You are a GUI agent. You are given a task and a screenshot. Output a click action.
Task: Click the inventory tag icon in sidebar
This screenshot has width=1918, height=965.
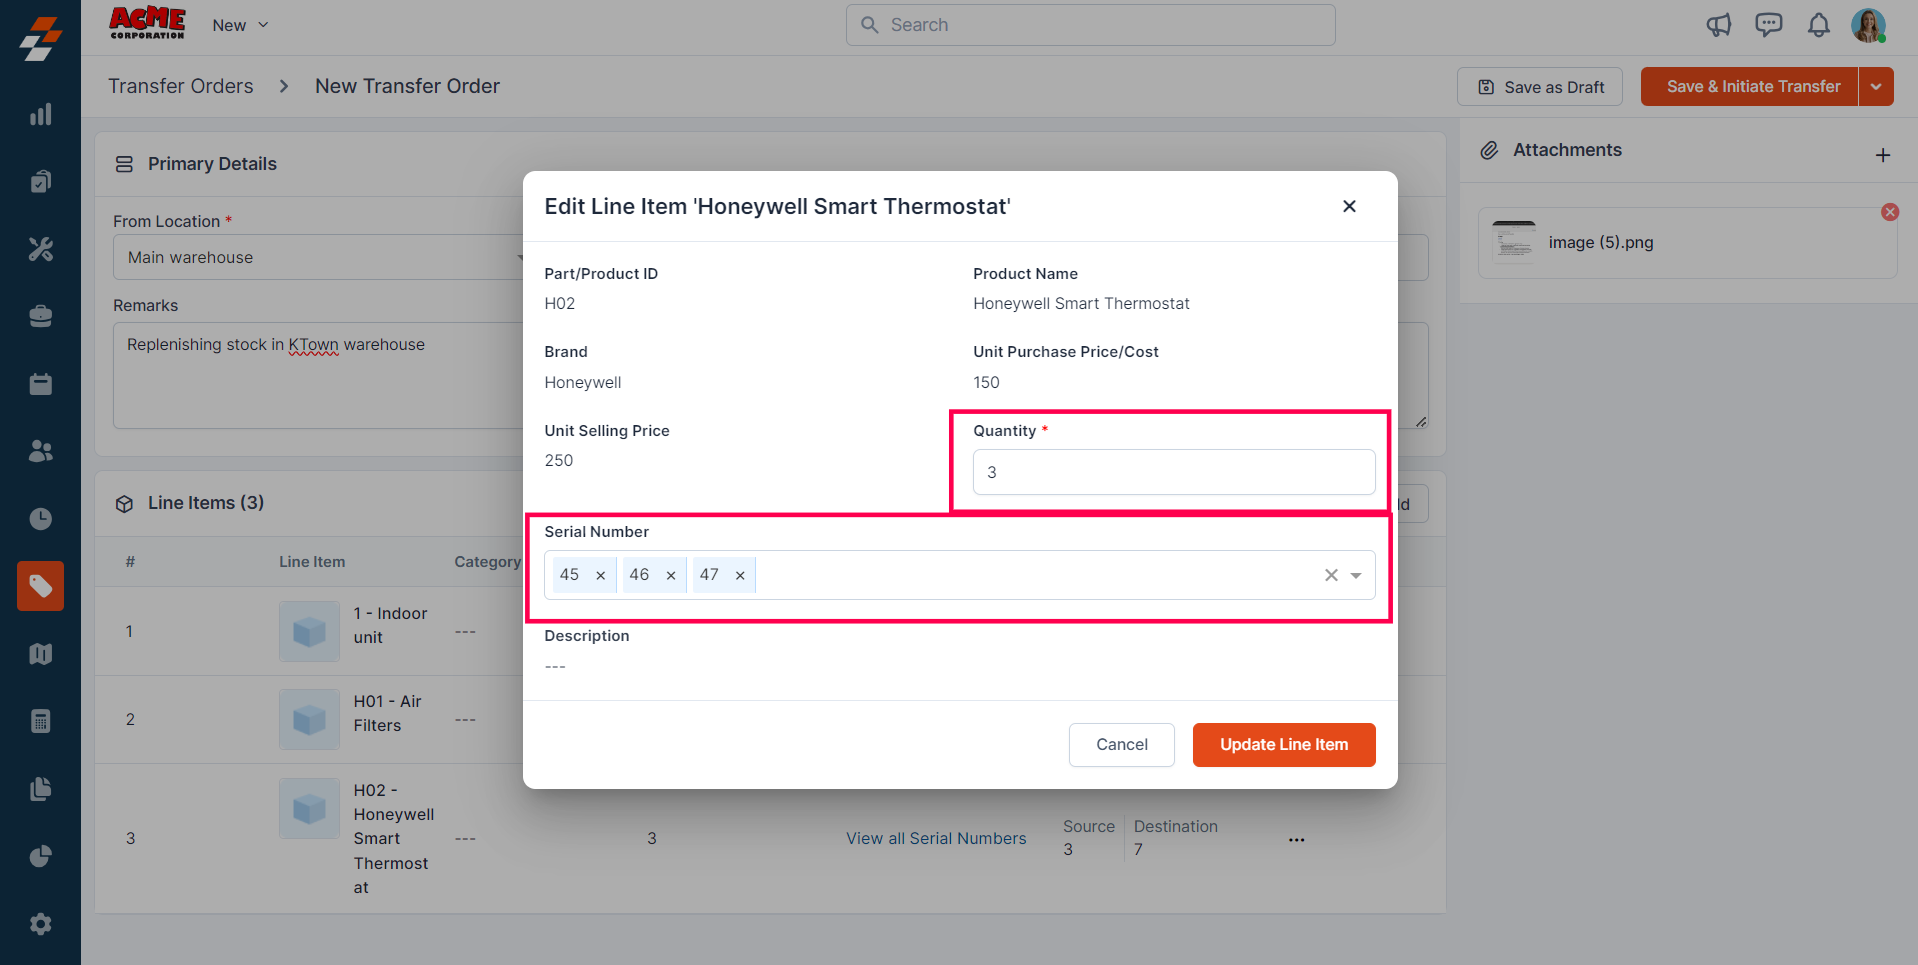pos(41,586)
